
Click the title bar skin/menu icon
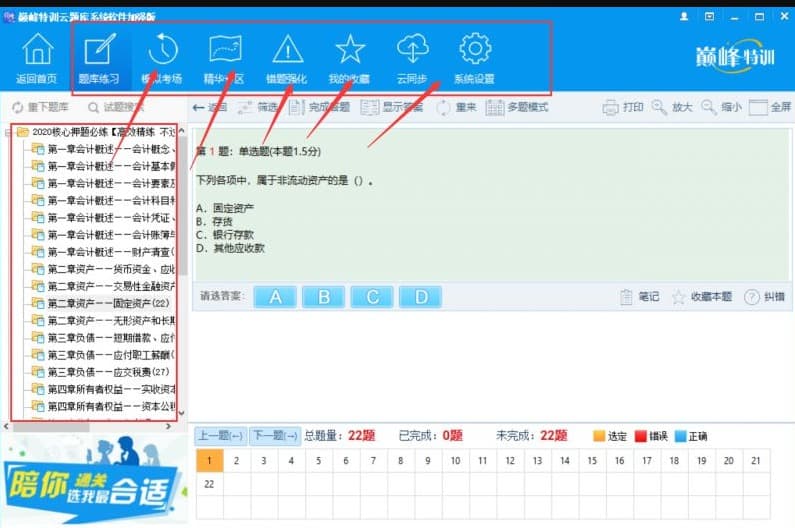click(x=709, y=16)
